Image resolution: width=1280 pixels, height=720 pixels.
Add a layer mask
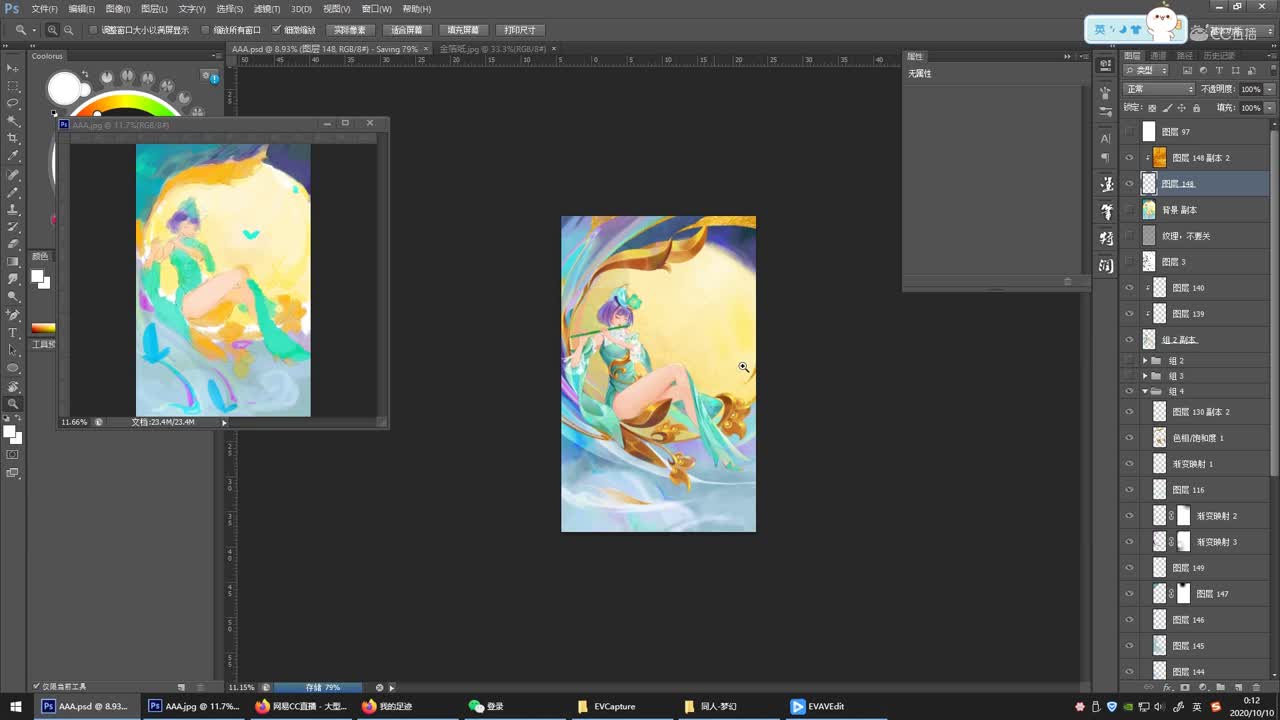(x=1185, y=688)
